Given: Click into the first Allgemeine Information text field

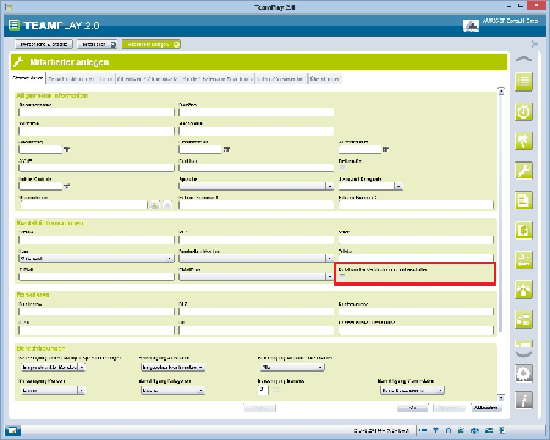Looking at the screenshot, I should [x=96, y=112].
